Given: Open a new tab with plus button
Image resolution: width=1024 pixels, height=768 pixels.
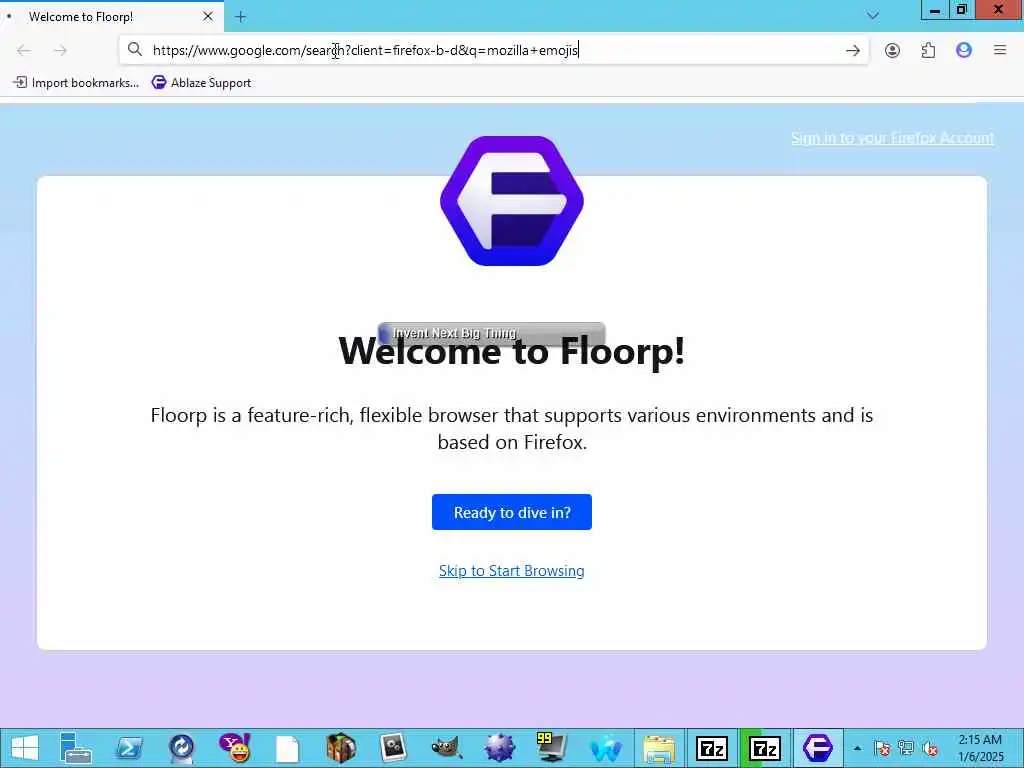Looking at the screenshot, I should [x=240, y=17].
